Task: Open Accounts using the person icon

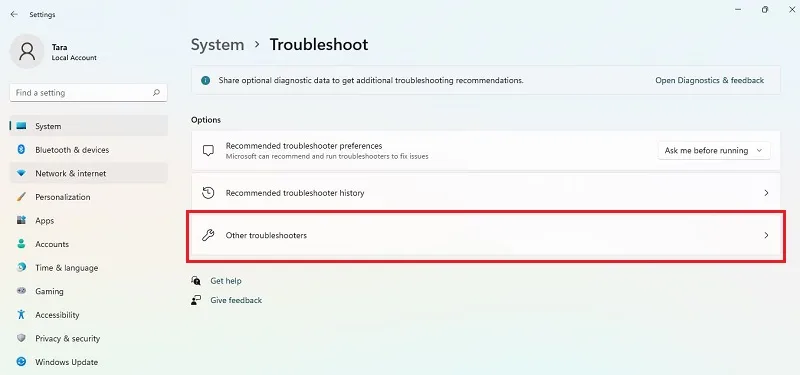Action: 21,244
